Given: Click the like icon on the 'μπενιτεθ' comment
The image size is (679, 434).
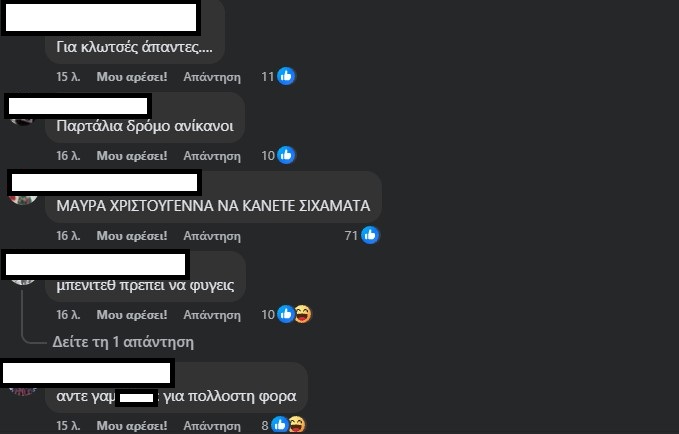Looking at the screenshot, I should 285,314.
